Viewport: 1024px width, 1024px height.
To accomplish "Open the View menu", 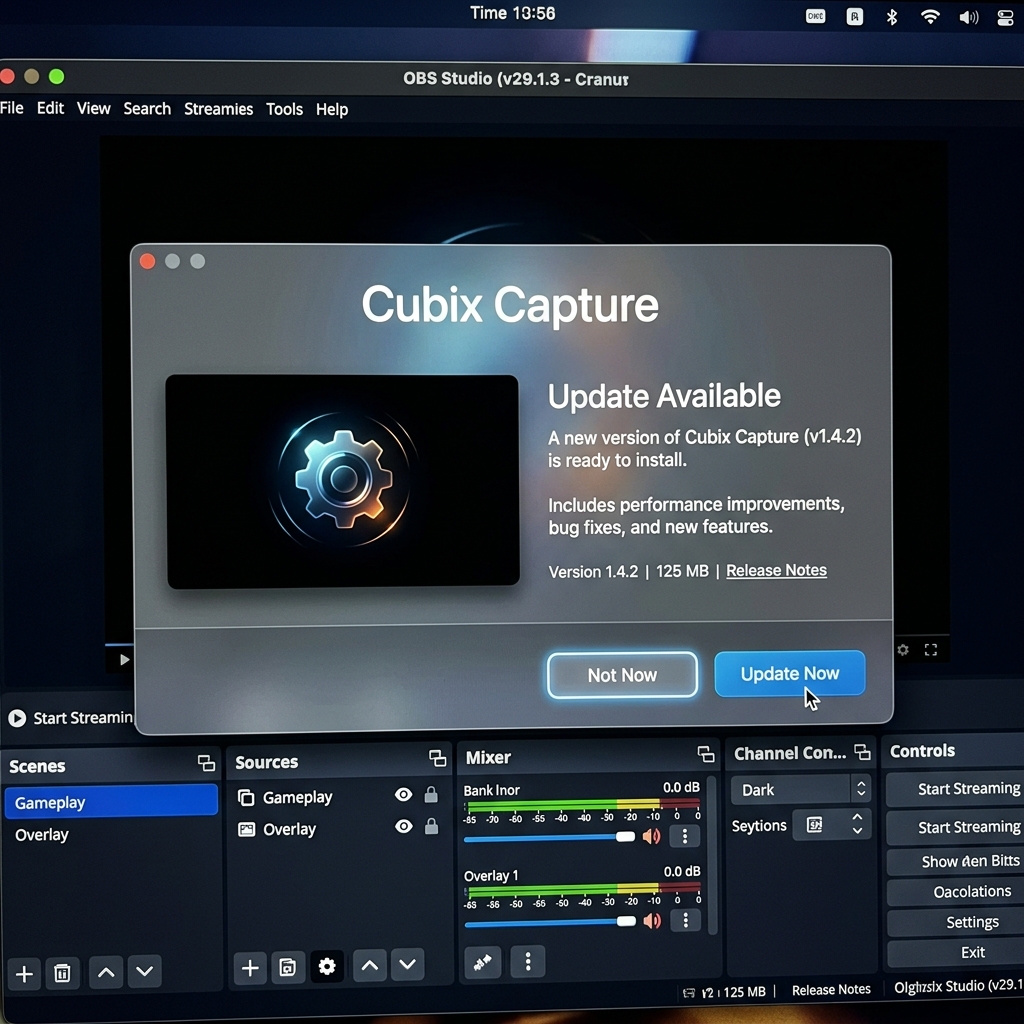I will click(x=93, y=108).
